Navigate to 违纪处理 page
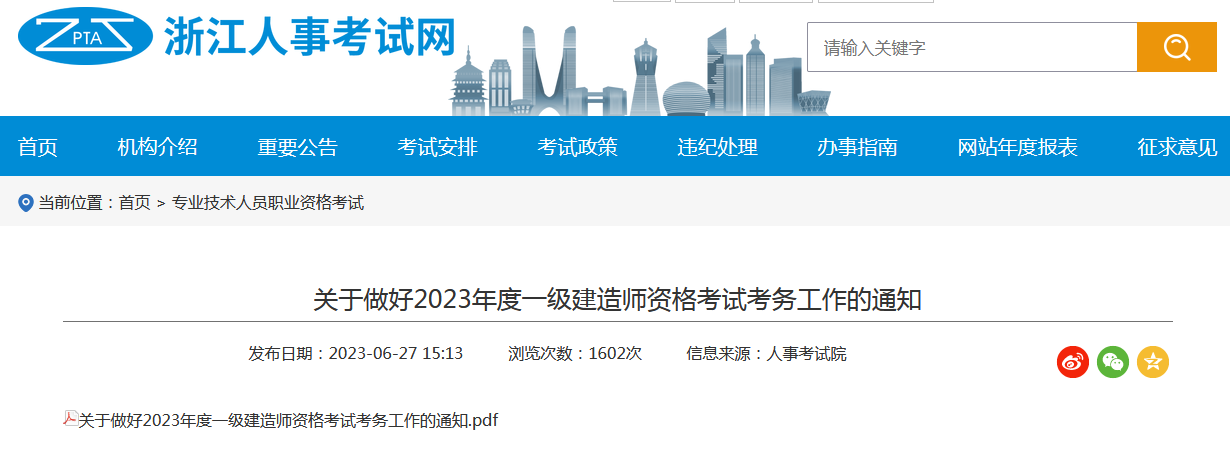 [718, 147]
